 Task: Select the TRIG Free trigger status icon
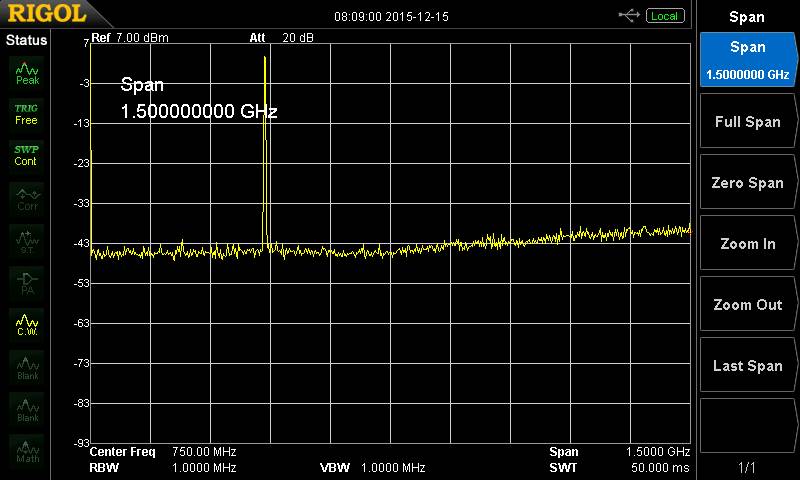(x=26, y=114)
